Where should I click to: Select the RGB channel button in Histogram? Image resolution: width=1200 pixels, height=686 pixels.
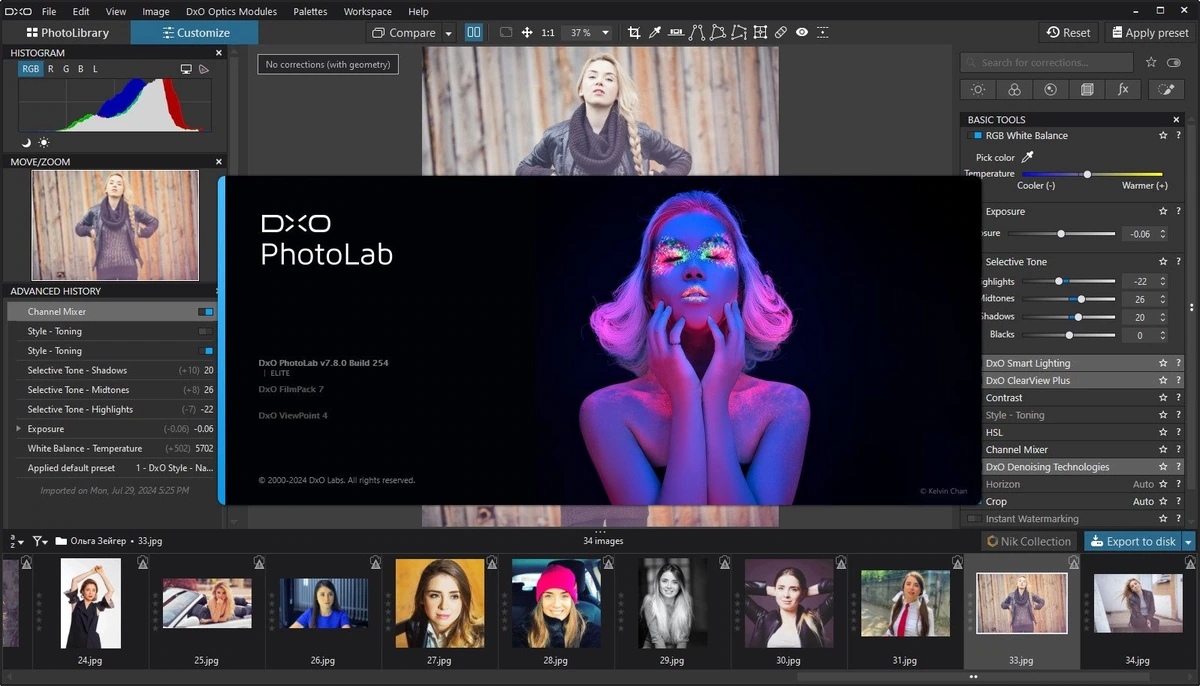point(31,69)
